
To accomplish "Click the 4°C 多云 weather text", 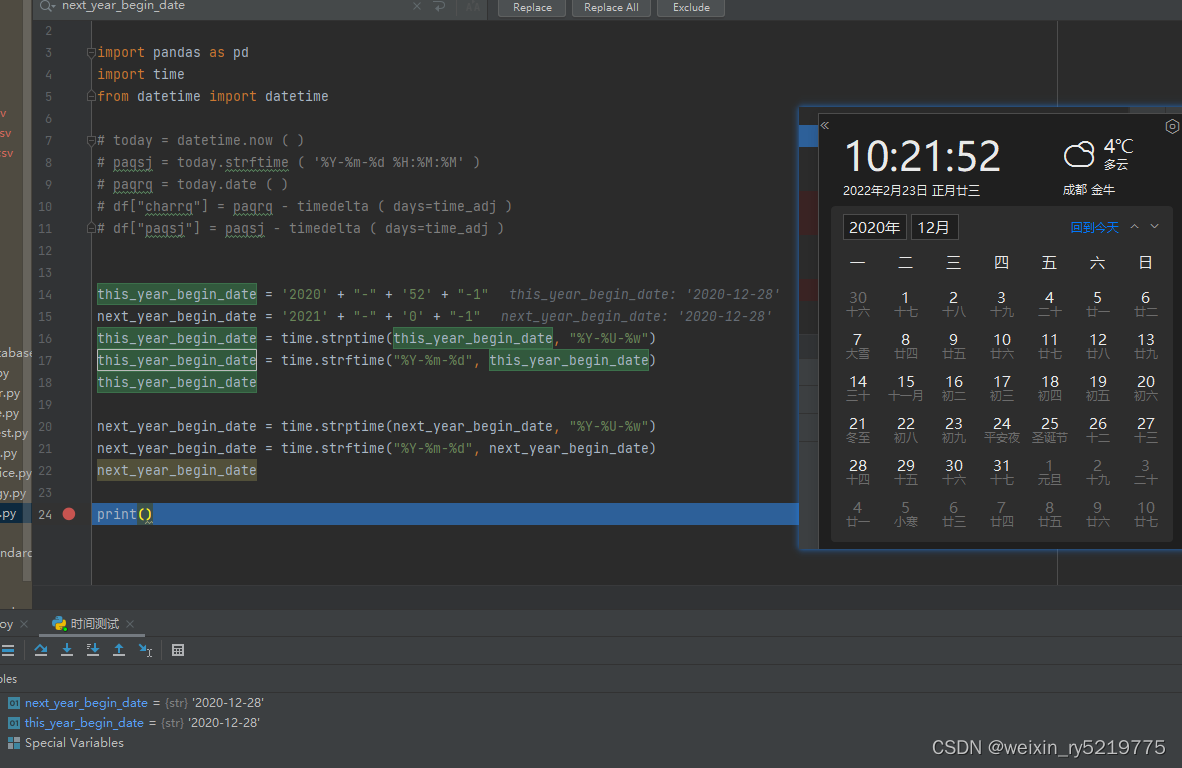I will tap(1118, 154).
